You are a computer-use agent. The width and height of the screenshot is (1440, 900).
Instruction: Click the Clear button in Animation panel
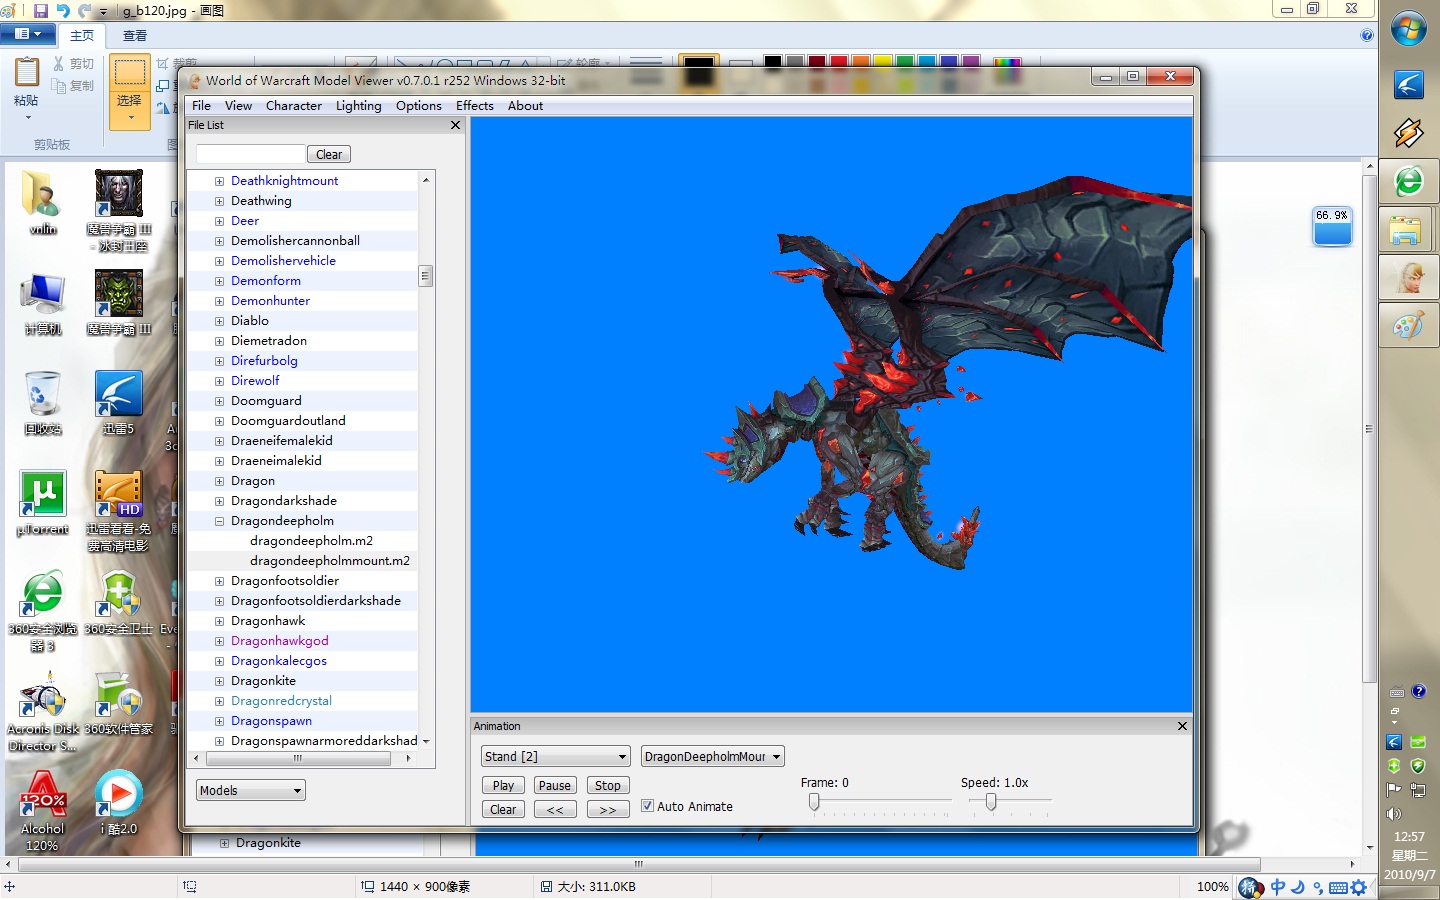coord(503,810)
